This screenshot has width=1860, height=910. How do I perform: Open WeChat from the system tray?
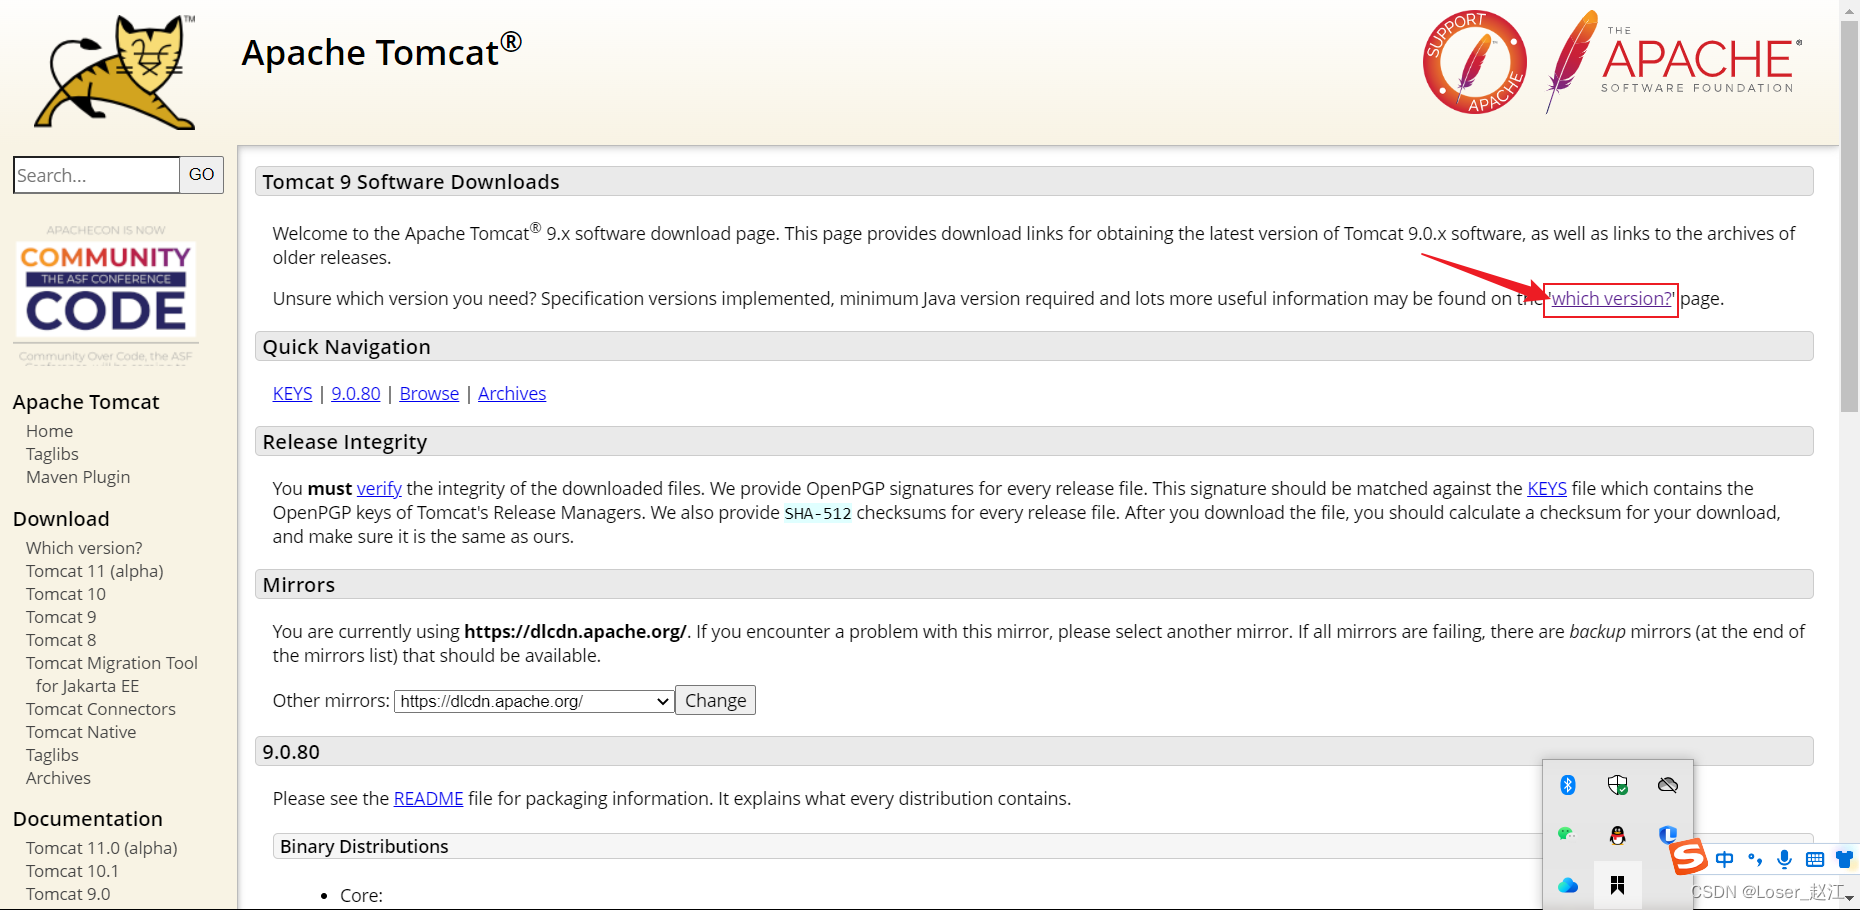click(1567, 834)
